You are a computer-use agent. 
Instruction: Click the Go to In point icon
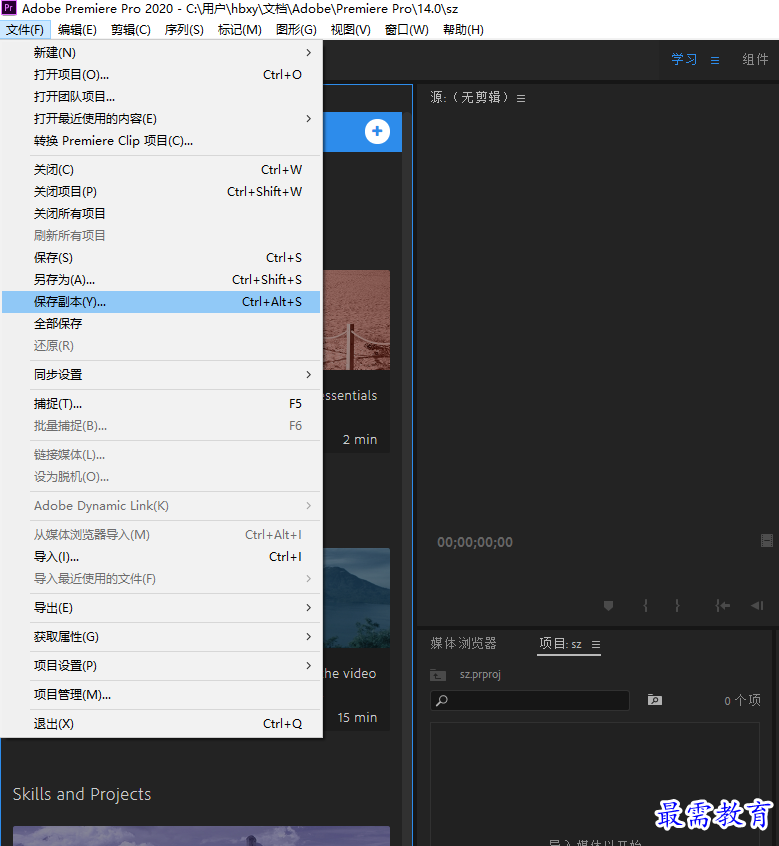722,606
